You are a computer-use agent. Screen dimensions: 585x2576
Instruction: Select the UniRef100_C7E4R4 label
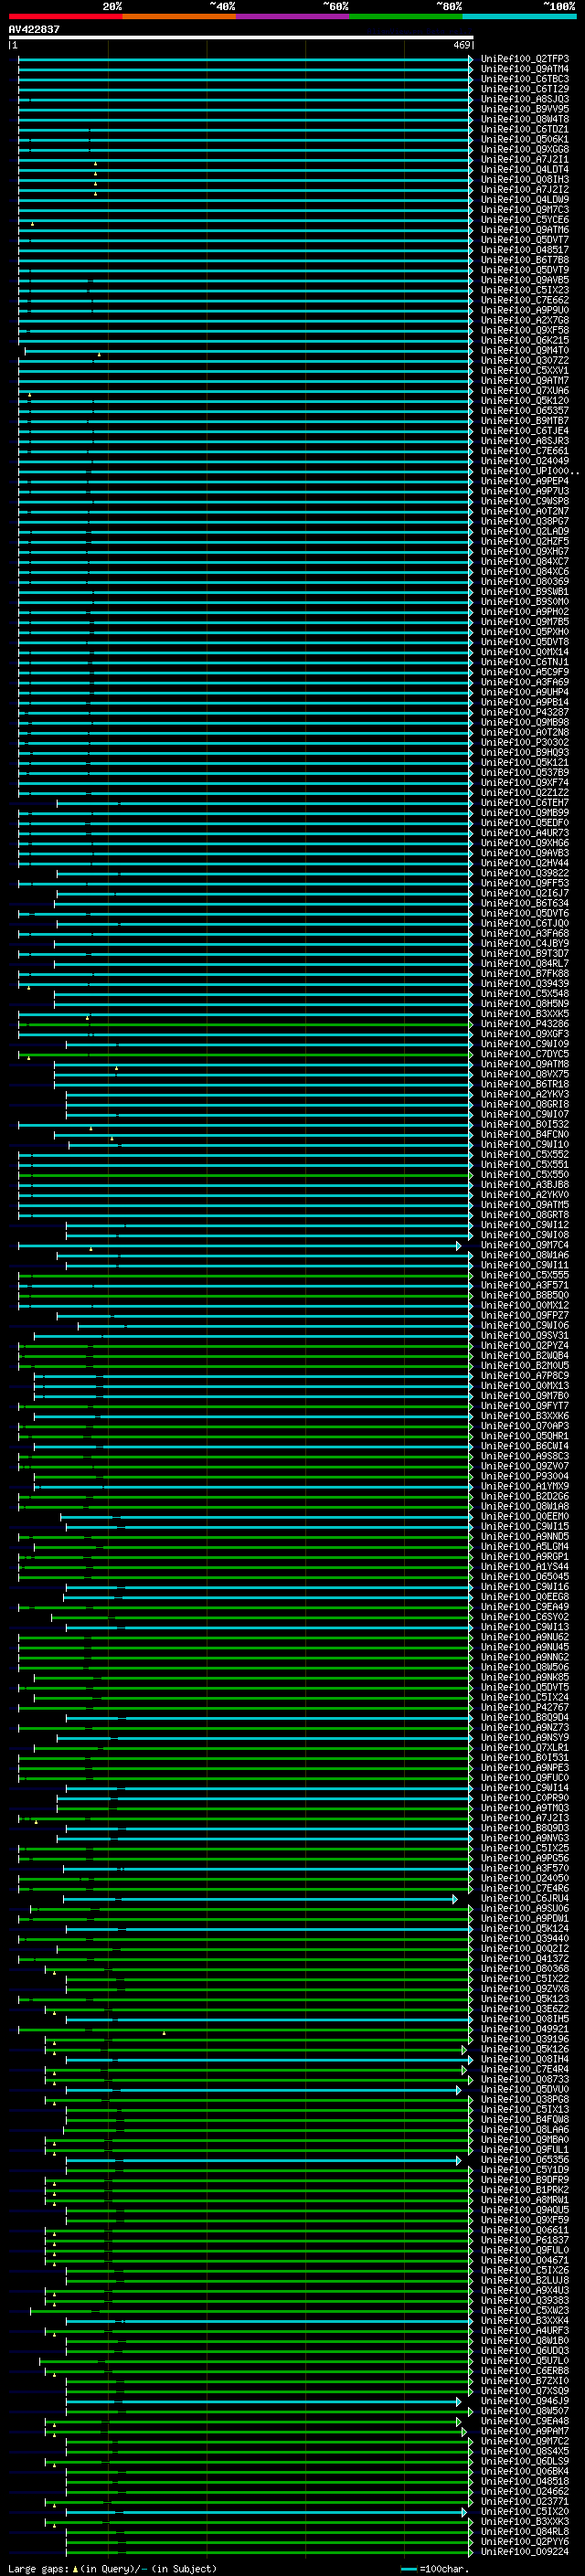pyautogui.click(x=525, y=2069)
